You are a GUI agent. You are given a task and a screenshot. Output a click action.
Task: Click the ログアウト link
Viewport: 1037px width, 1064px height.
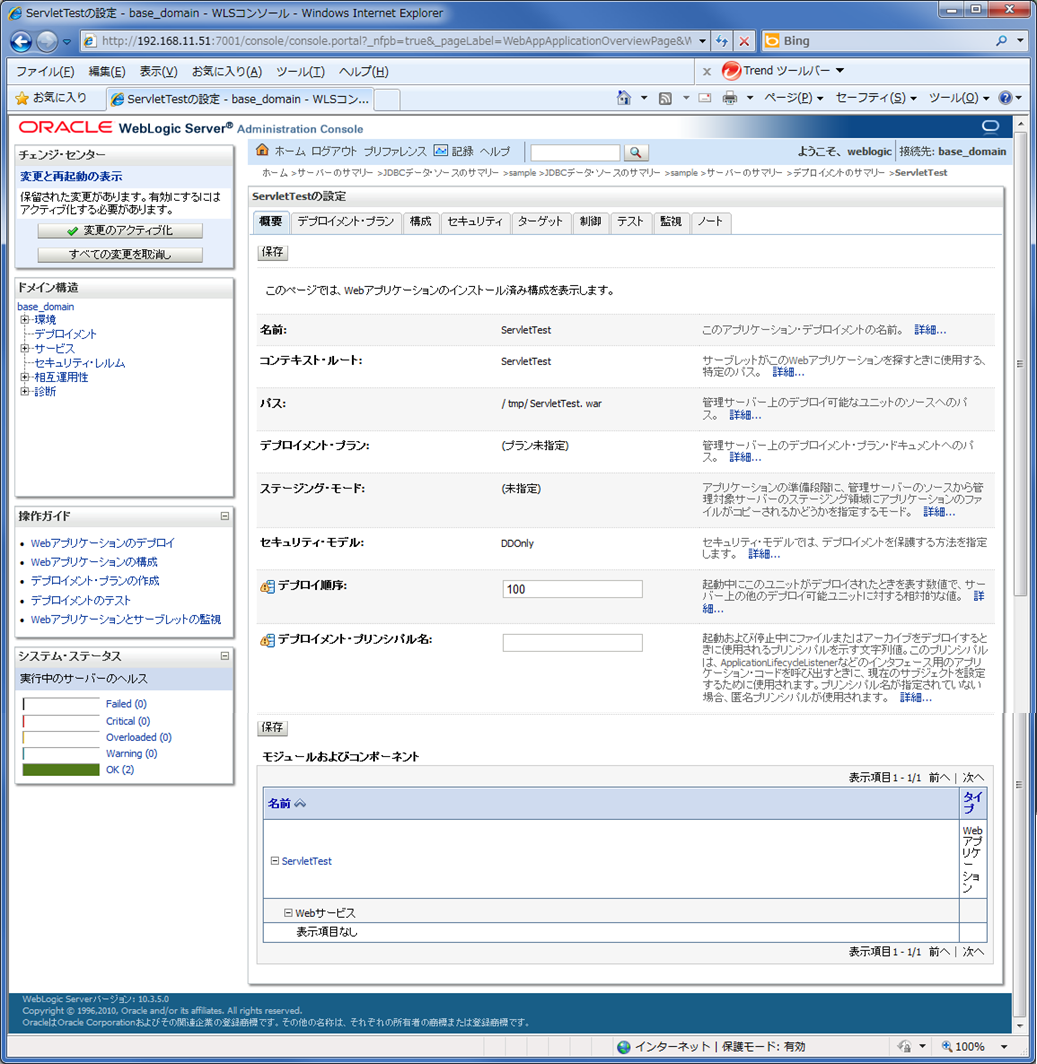click(x=334, y=151)
